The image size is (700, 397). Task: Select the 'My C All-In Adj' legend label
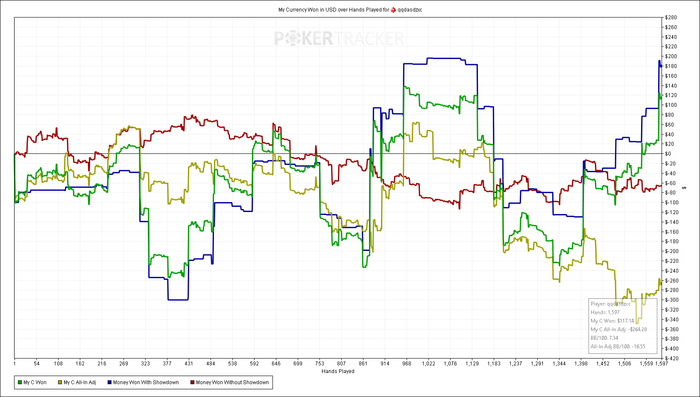pyautogui.click(x=79, y=382)
